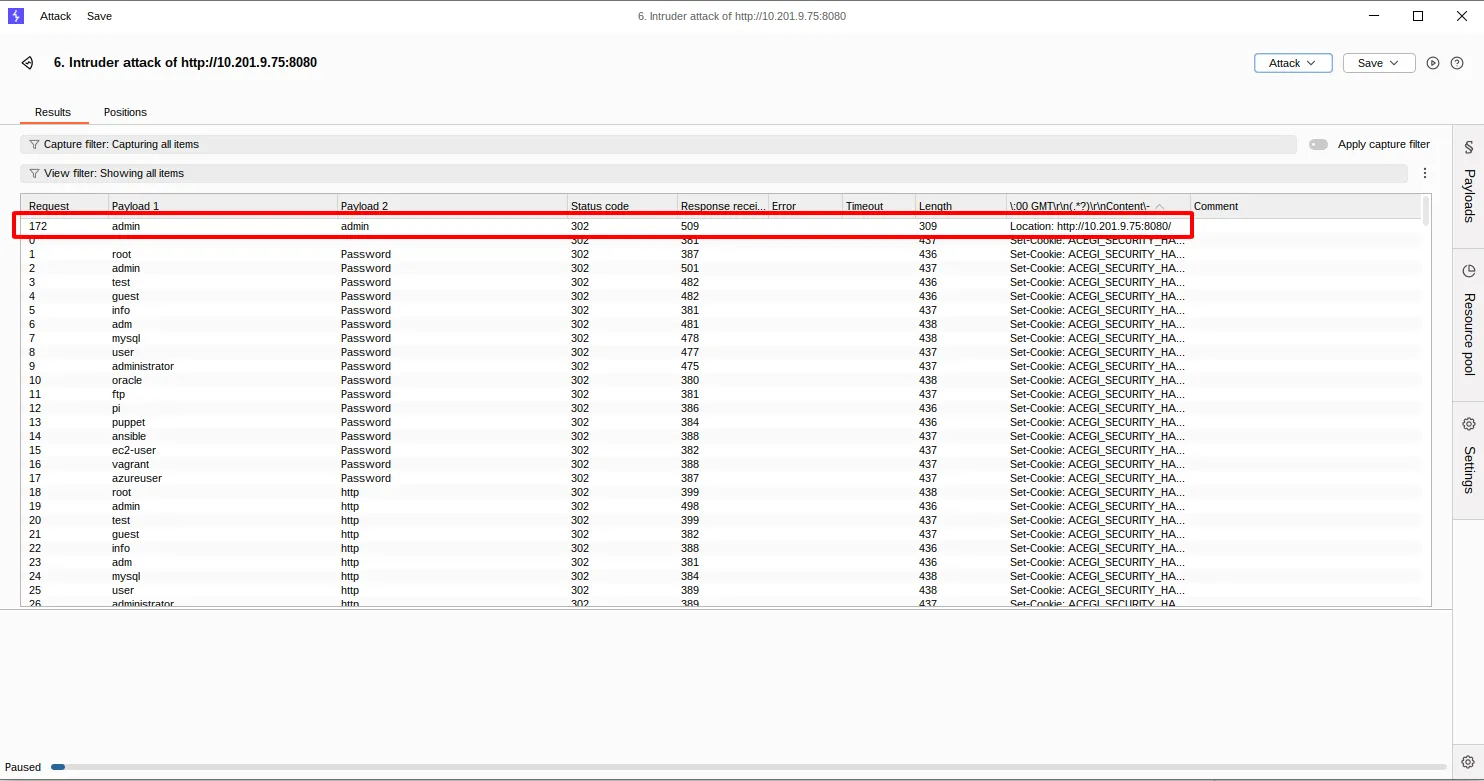
Task: Open the Capture filter settings bar
Action: [x=658, y=144]
